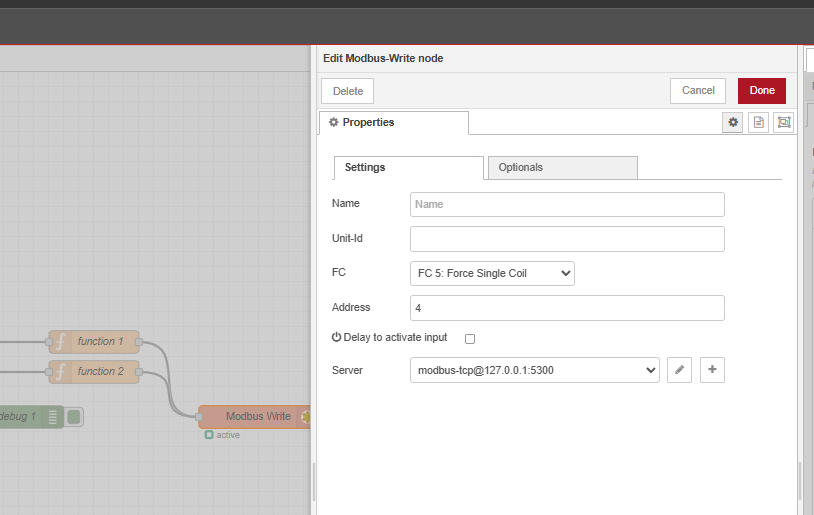Select function 1 node label

pyautogui.click(x=100, y=342)
